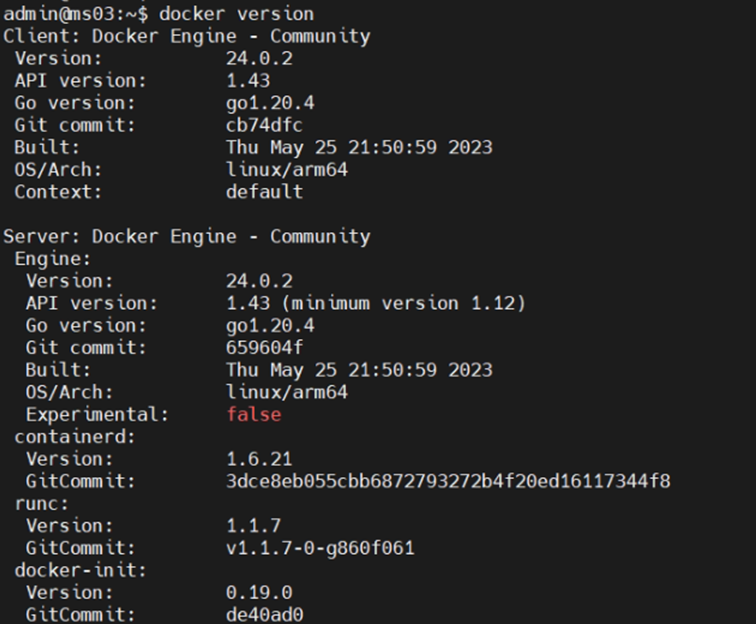Viewport: 756px width, 624px height.
Task: Click the containerd GitCommit hash
Action: (448, 481)
